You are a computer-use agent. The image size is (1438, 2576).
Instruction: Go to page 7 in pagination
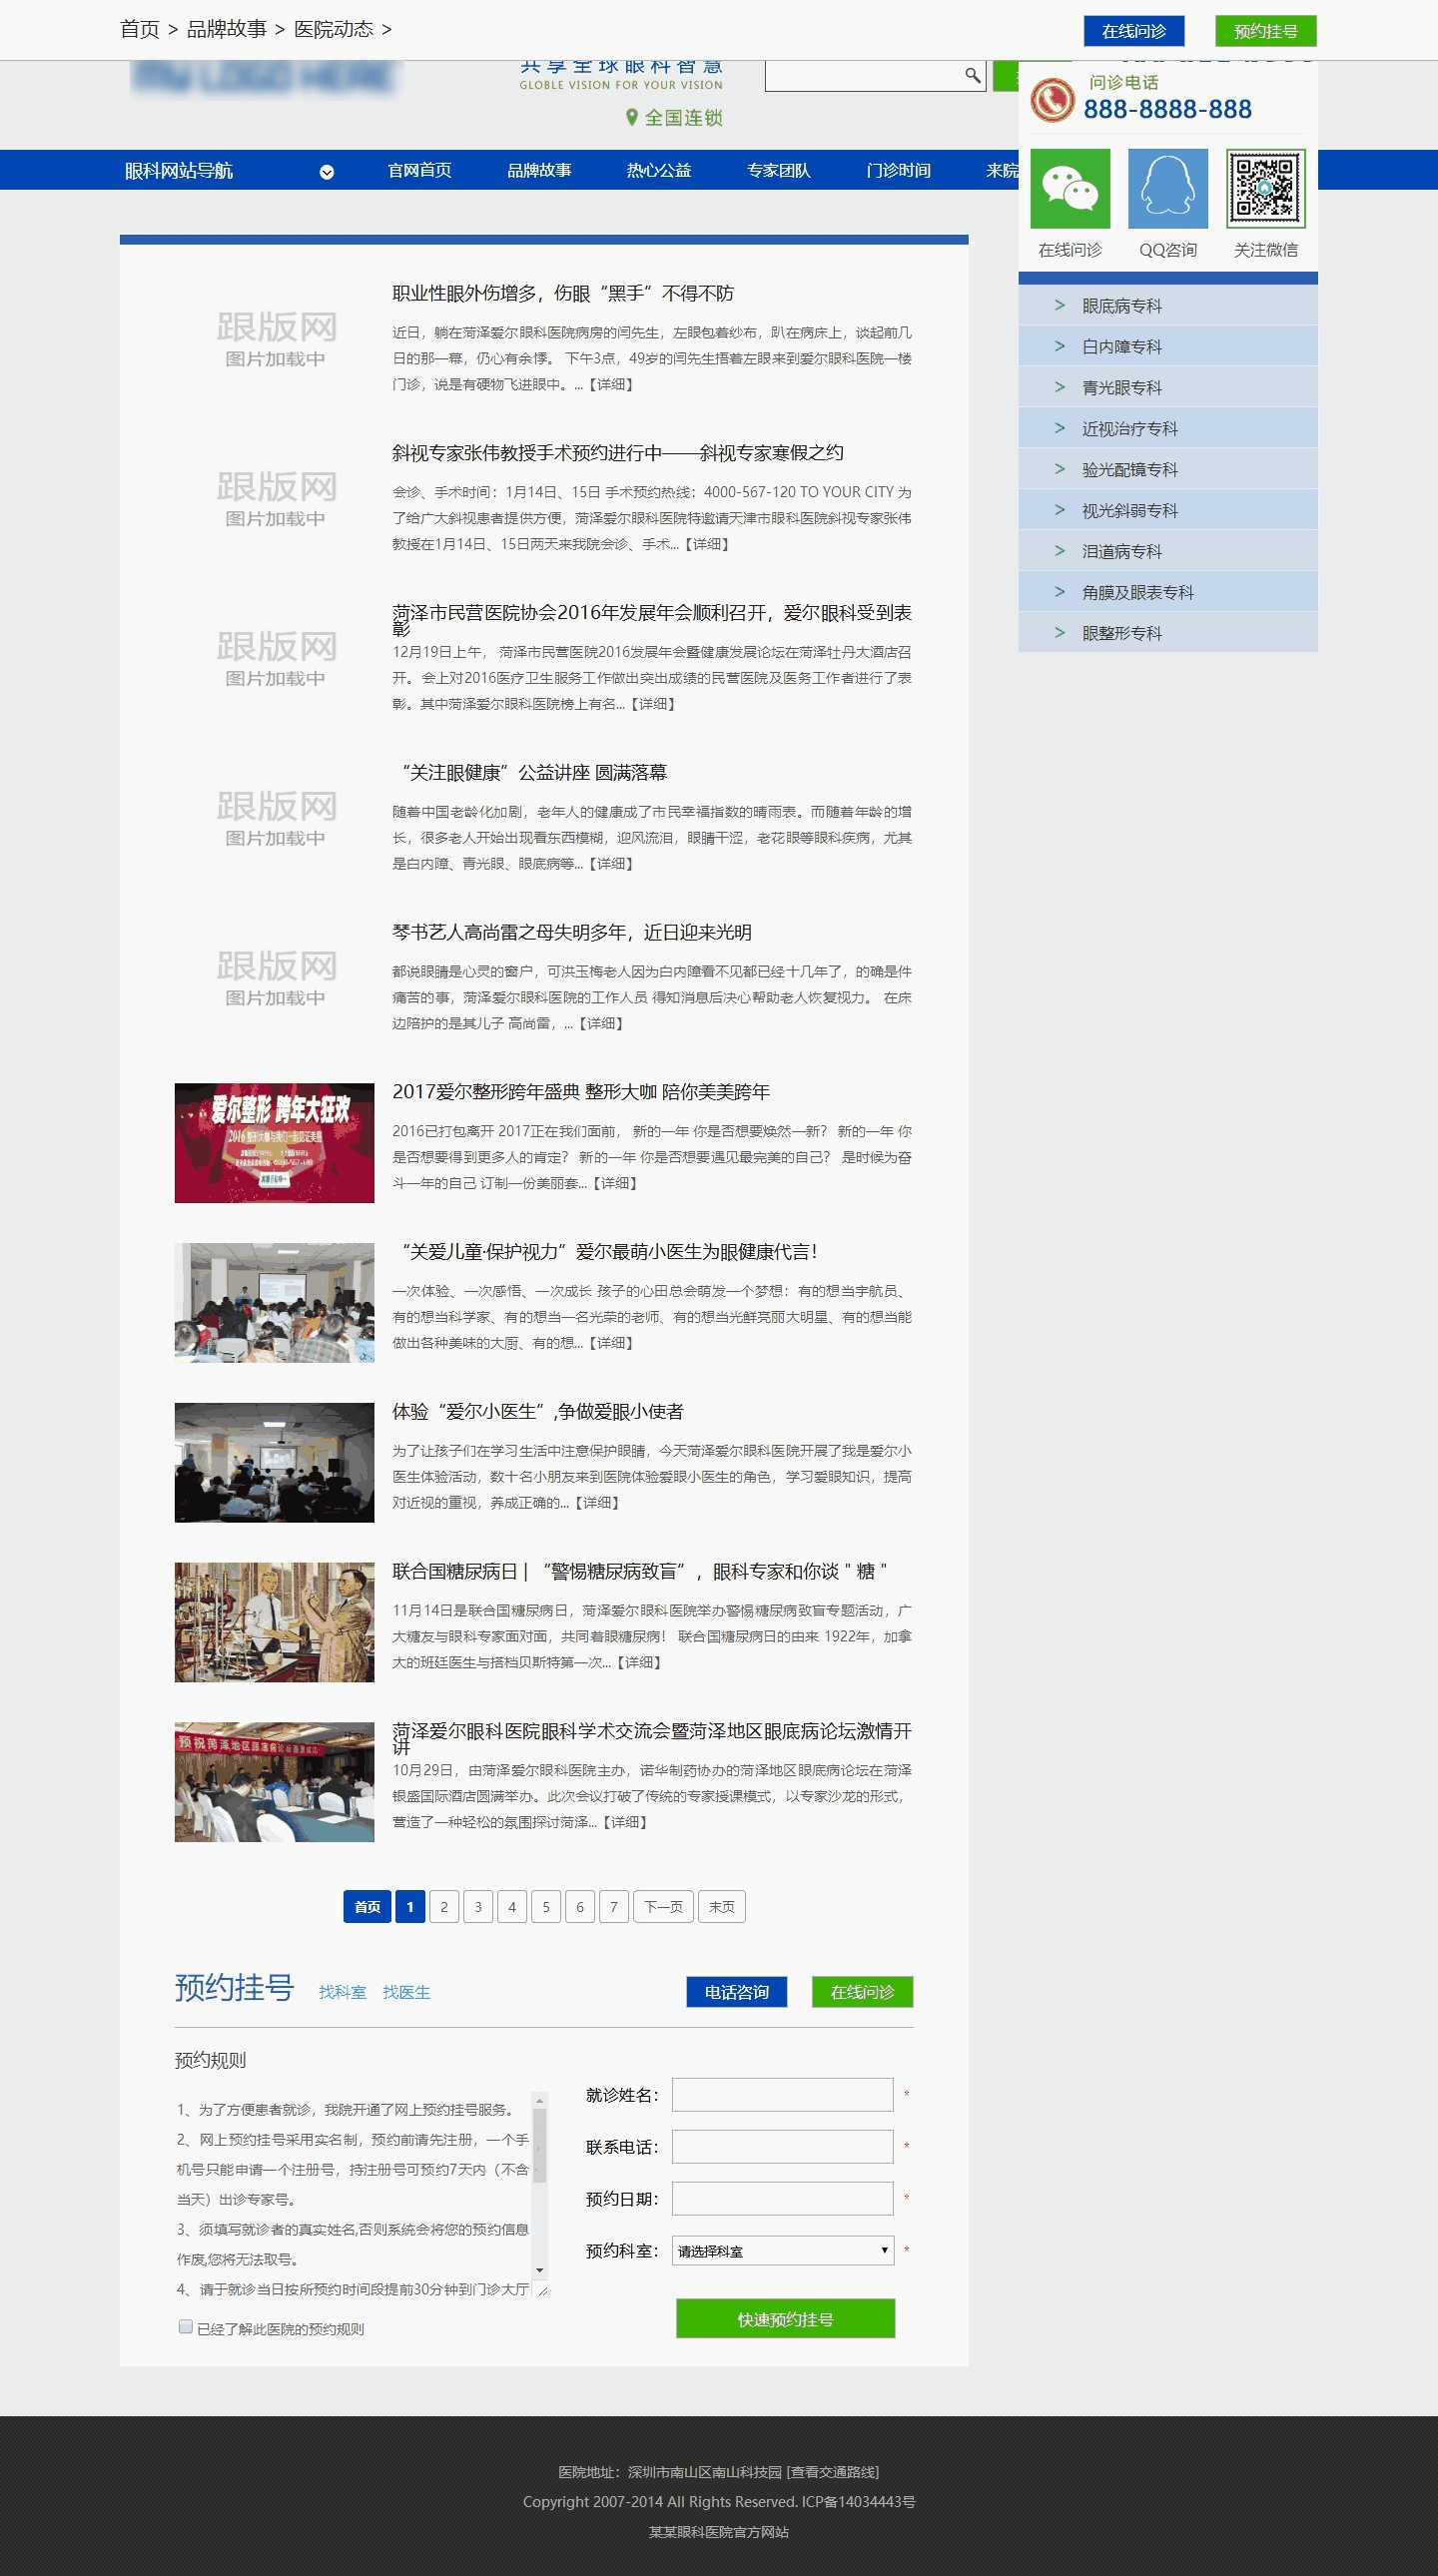(614, 1906)
